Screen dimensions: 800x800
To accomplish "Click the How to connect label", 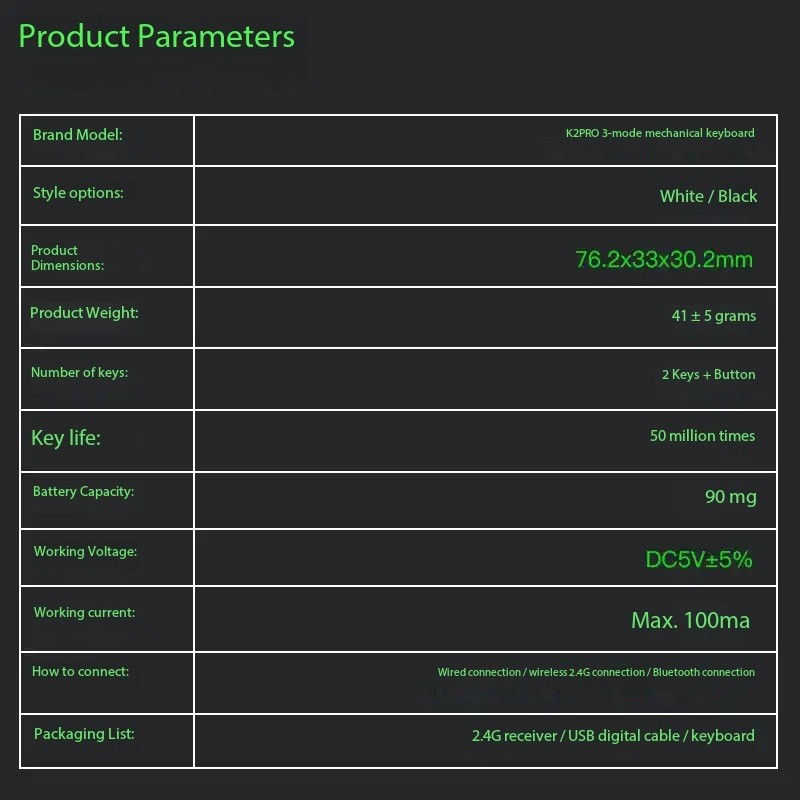I will coord(80,672).
